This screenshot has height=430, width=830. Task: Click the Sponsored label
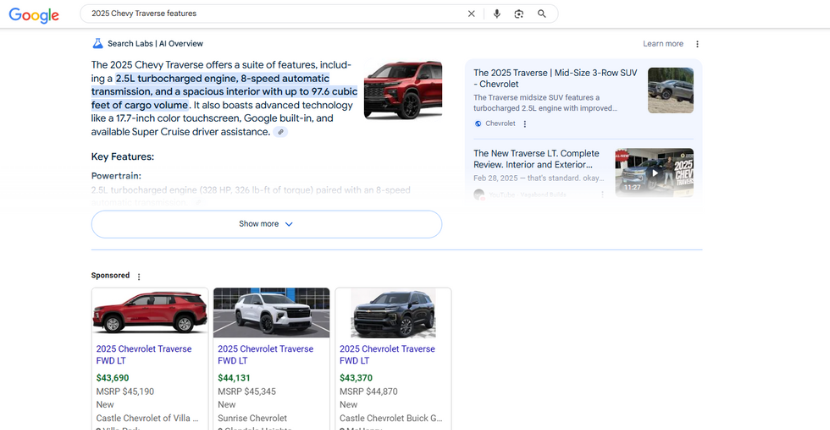(x=110, y=275)
